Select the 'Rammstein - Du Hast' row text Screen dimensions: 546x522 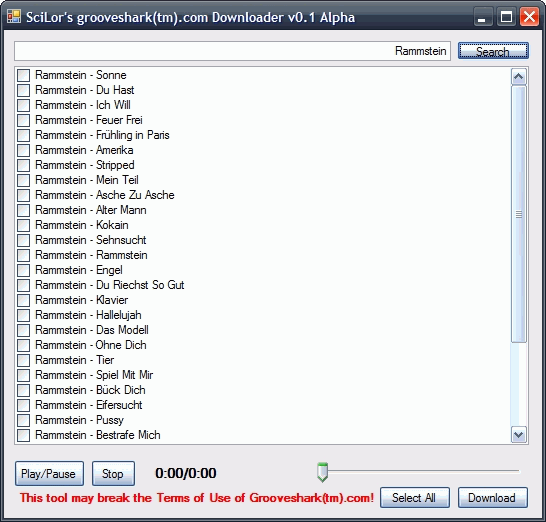[x=85, y=90]
